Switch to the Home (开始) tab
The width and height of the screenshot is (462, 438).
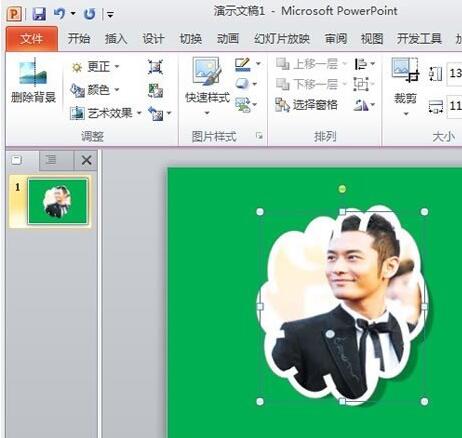tap(79, 39)
